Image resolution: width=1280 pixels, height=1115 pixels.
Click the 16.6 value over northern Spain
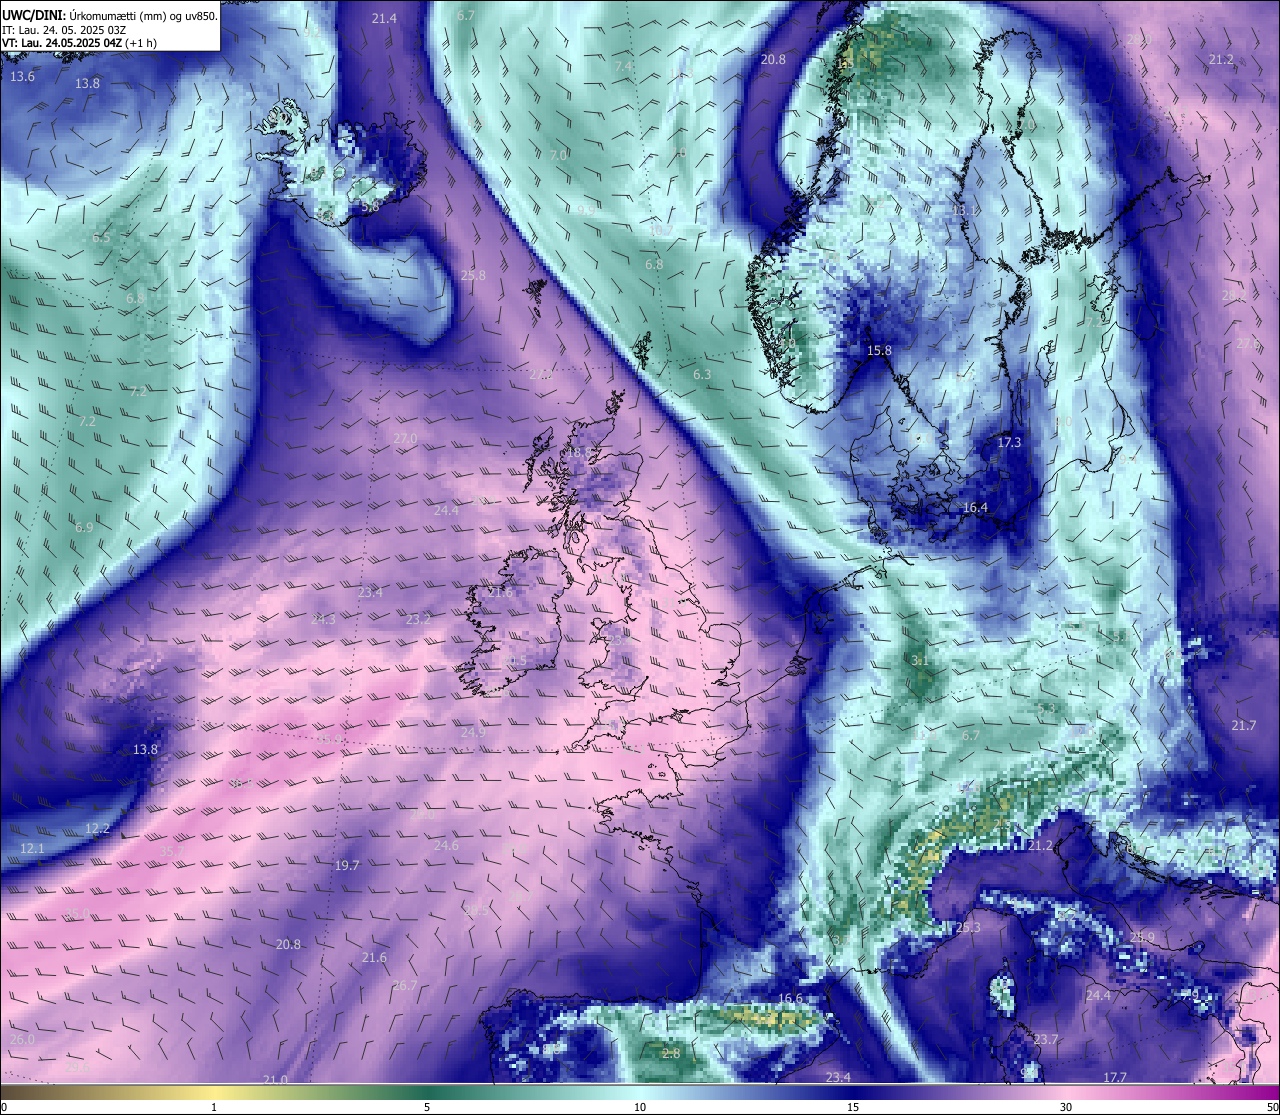click(x=790, y=999)
